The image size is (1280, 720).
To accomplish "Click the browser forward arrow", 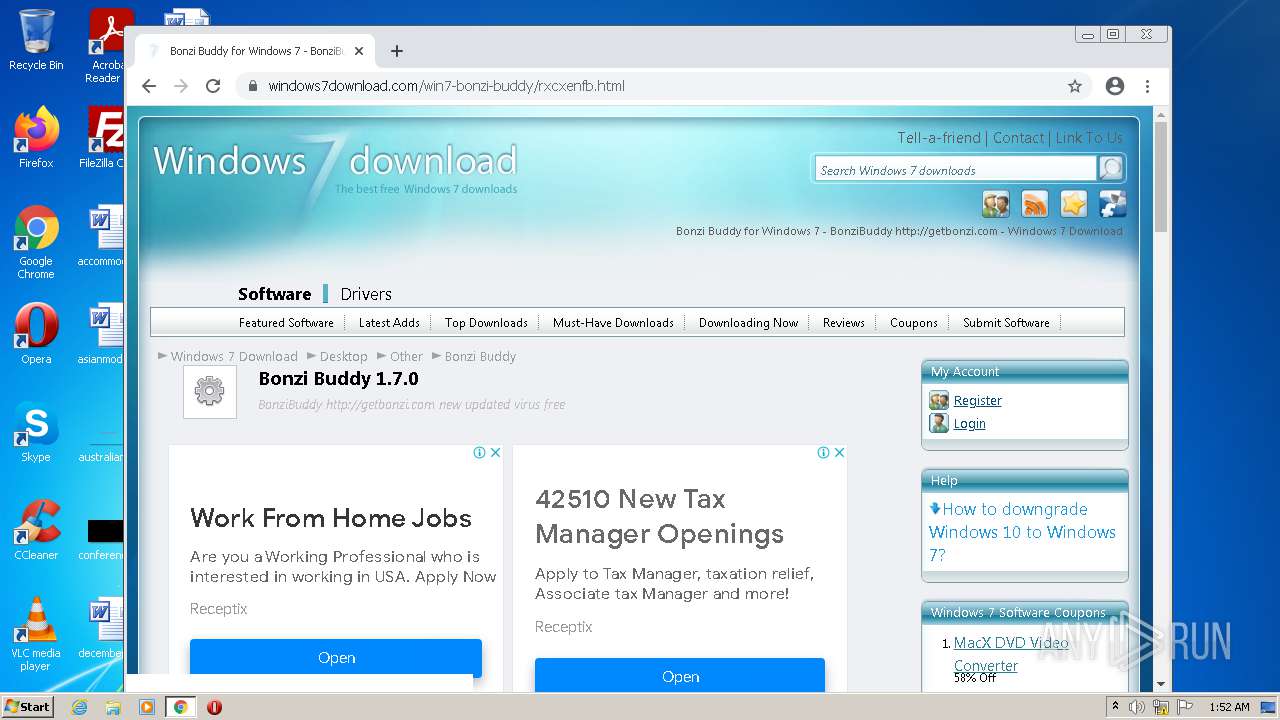I will (181, 86).
